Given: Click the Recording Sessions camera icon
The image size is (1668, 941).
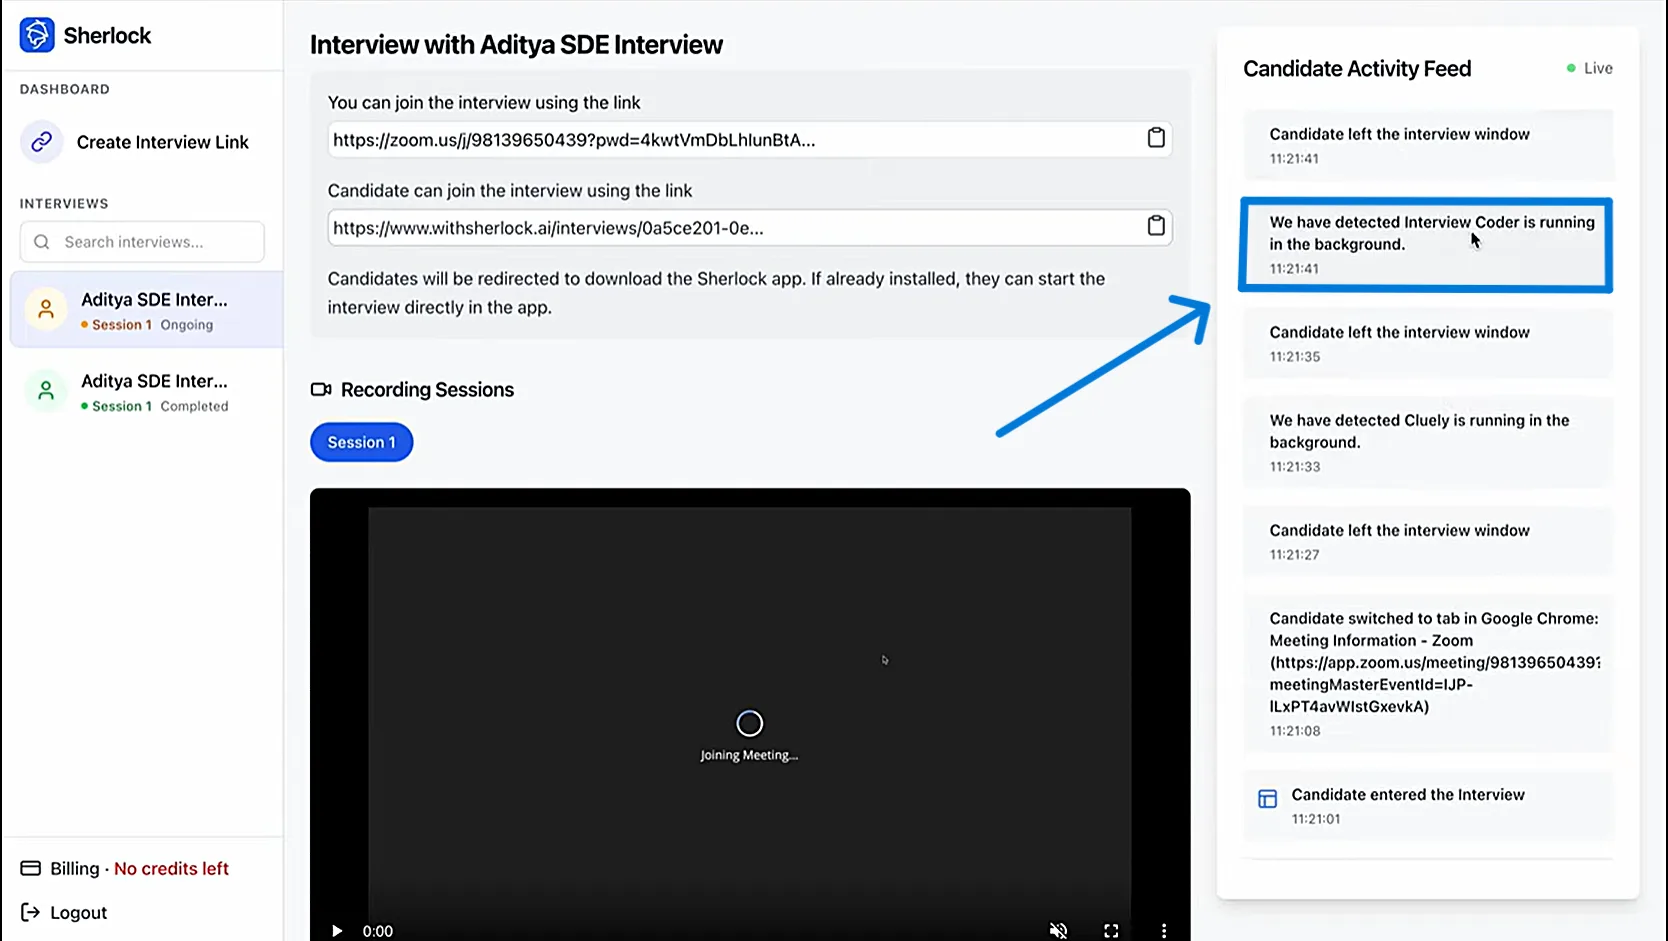Looking at the screenshot, I should coord(319,390).
